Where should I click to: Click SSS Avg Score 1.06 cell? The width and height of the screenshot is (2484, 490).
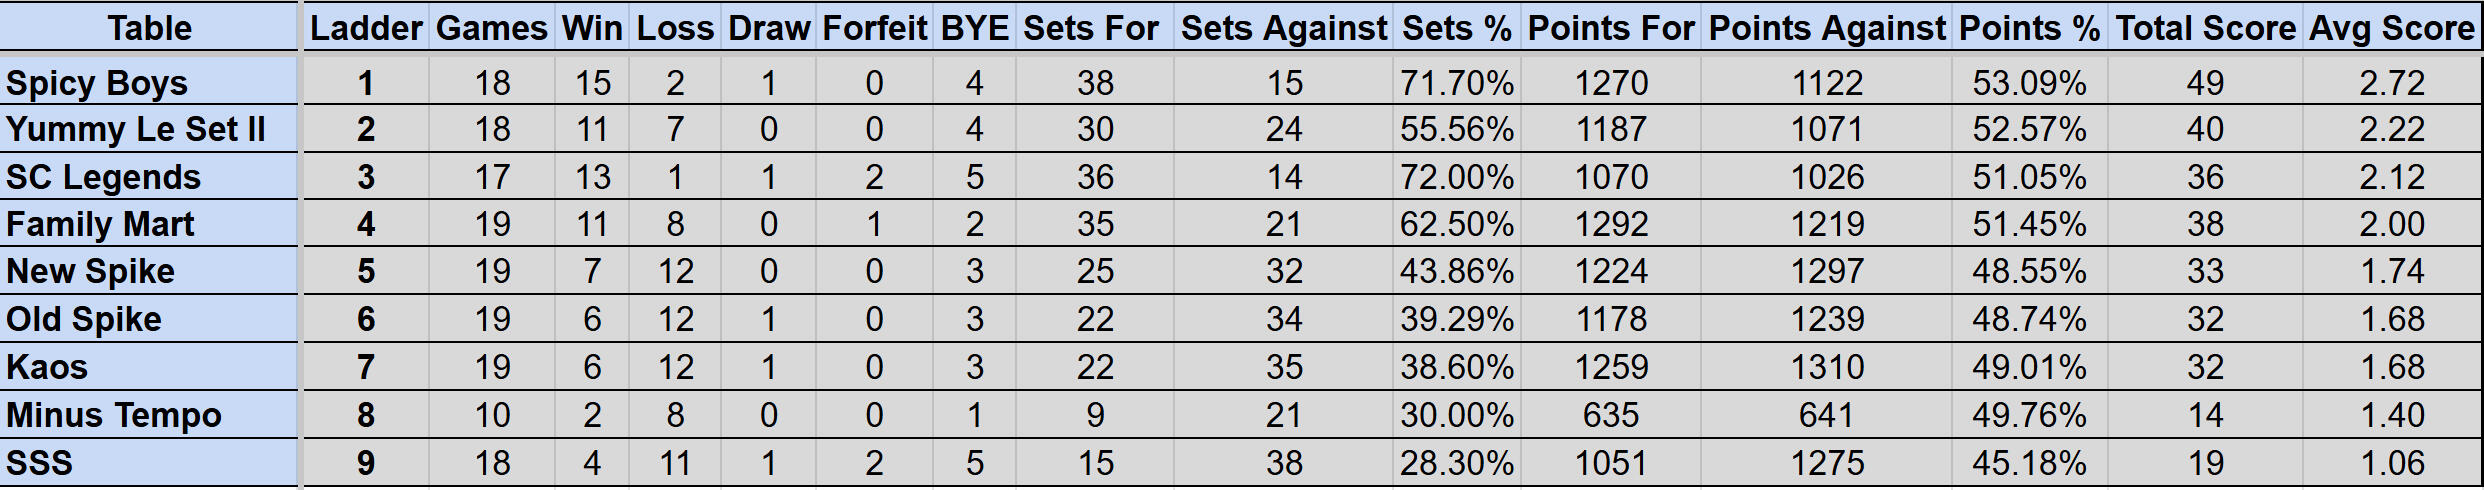tap(2391, 463)
